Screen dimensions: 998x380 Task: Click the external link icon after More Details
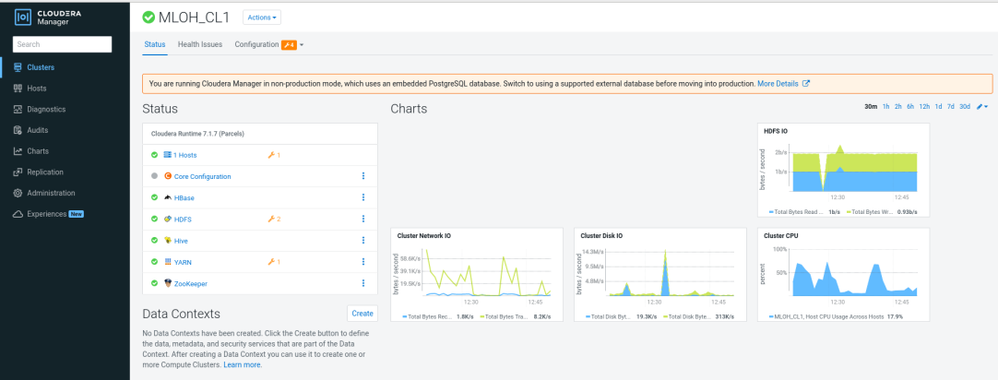coord(806,83)
